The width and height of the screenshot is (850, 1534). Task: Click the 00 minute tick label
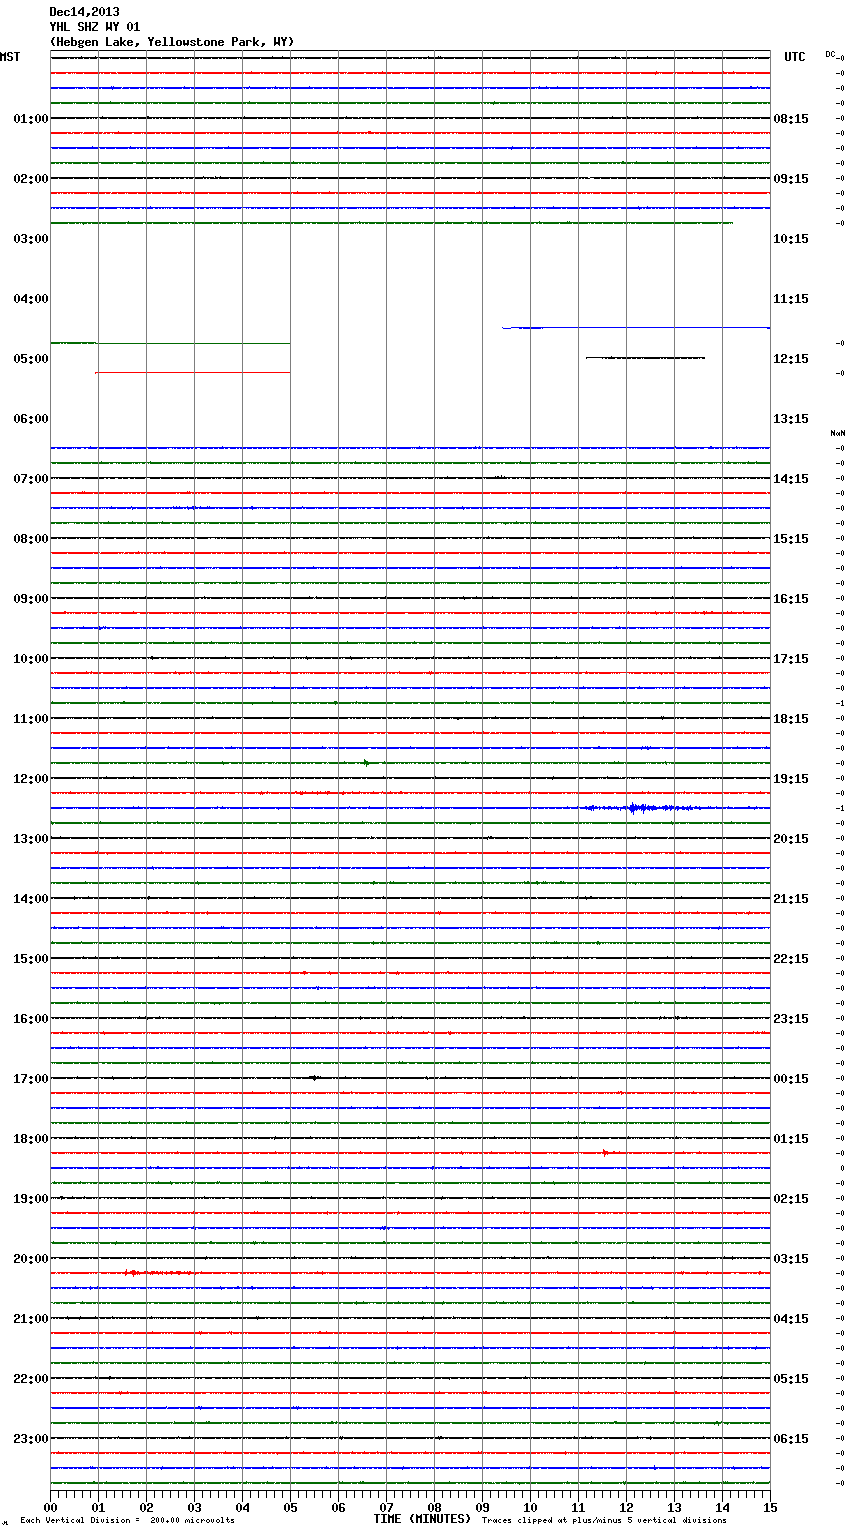[50, 1508]
